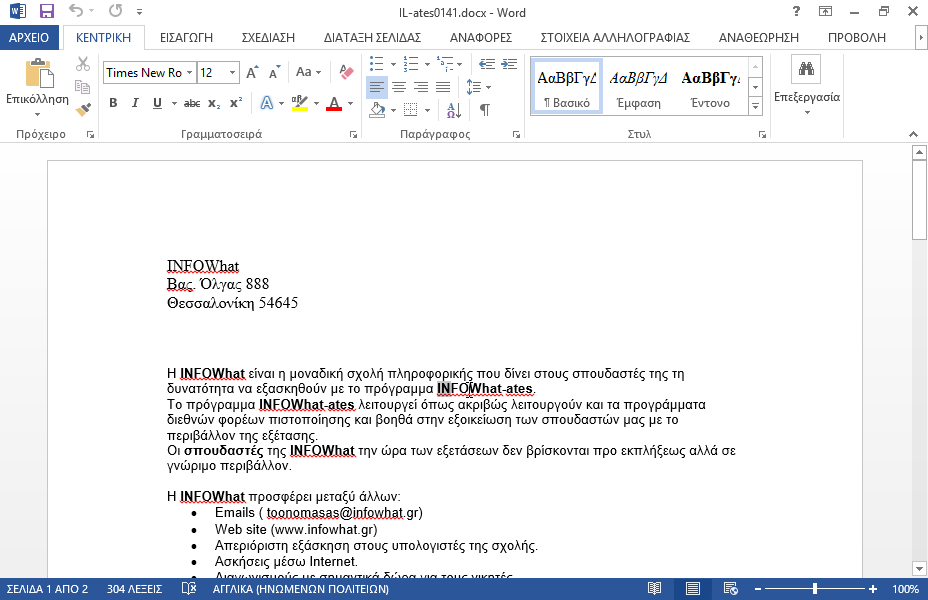Viewport: 928px width, 600px height.
Task: Expand the Styles gallery More button
Action: pos(755,107)
